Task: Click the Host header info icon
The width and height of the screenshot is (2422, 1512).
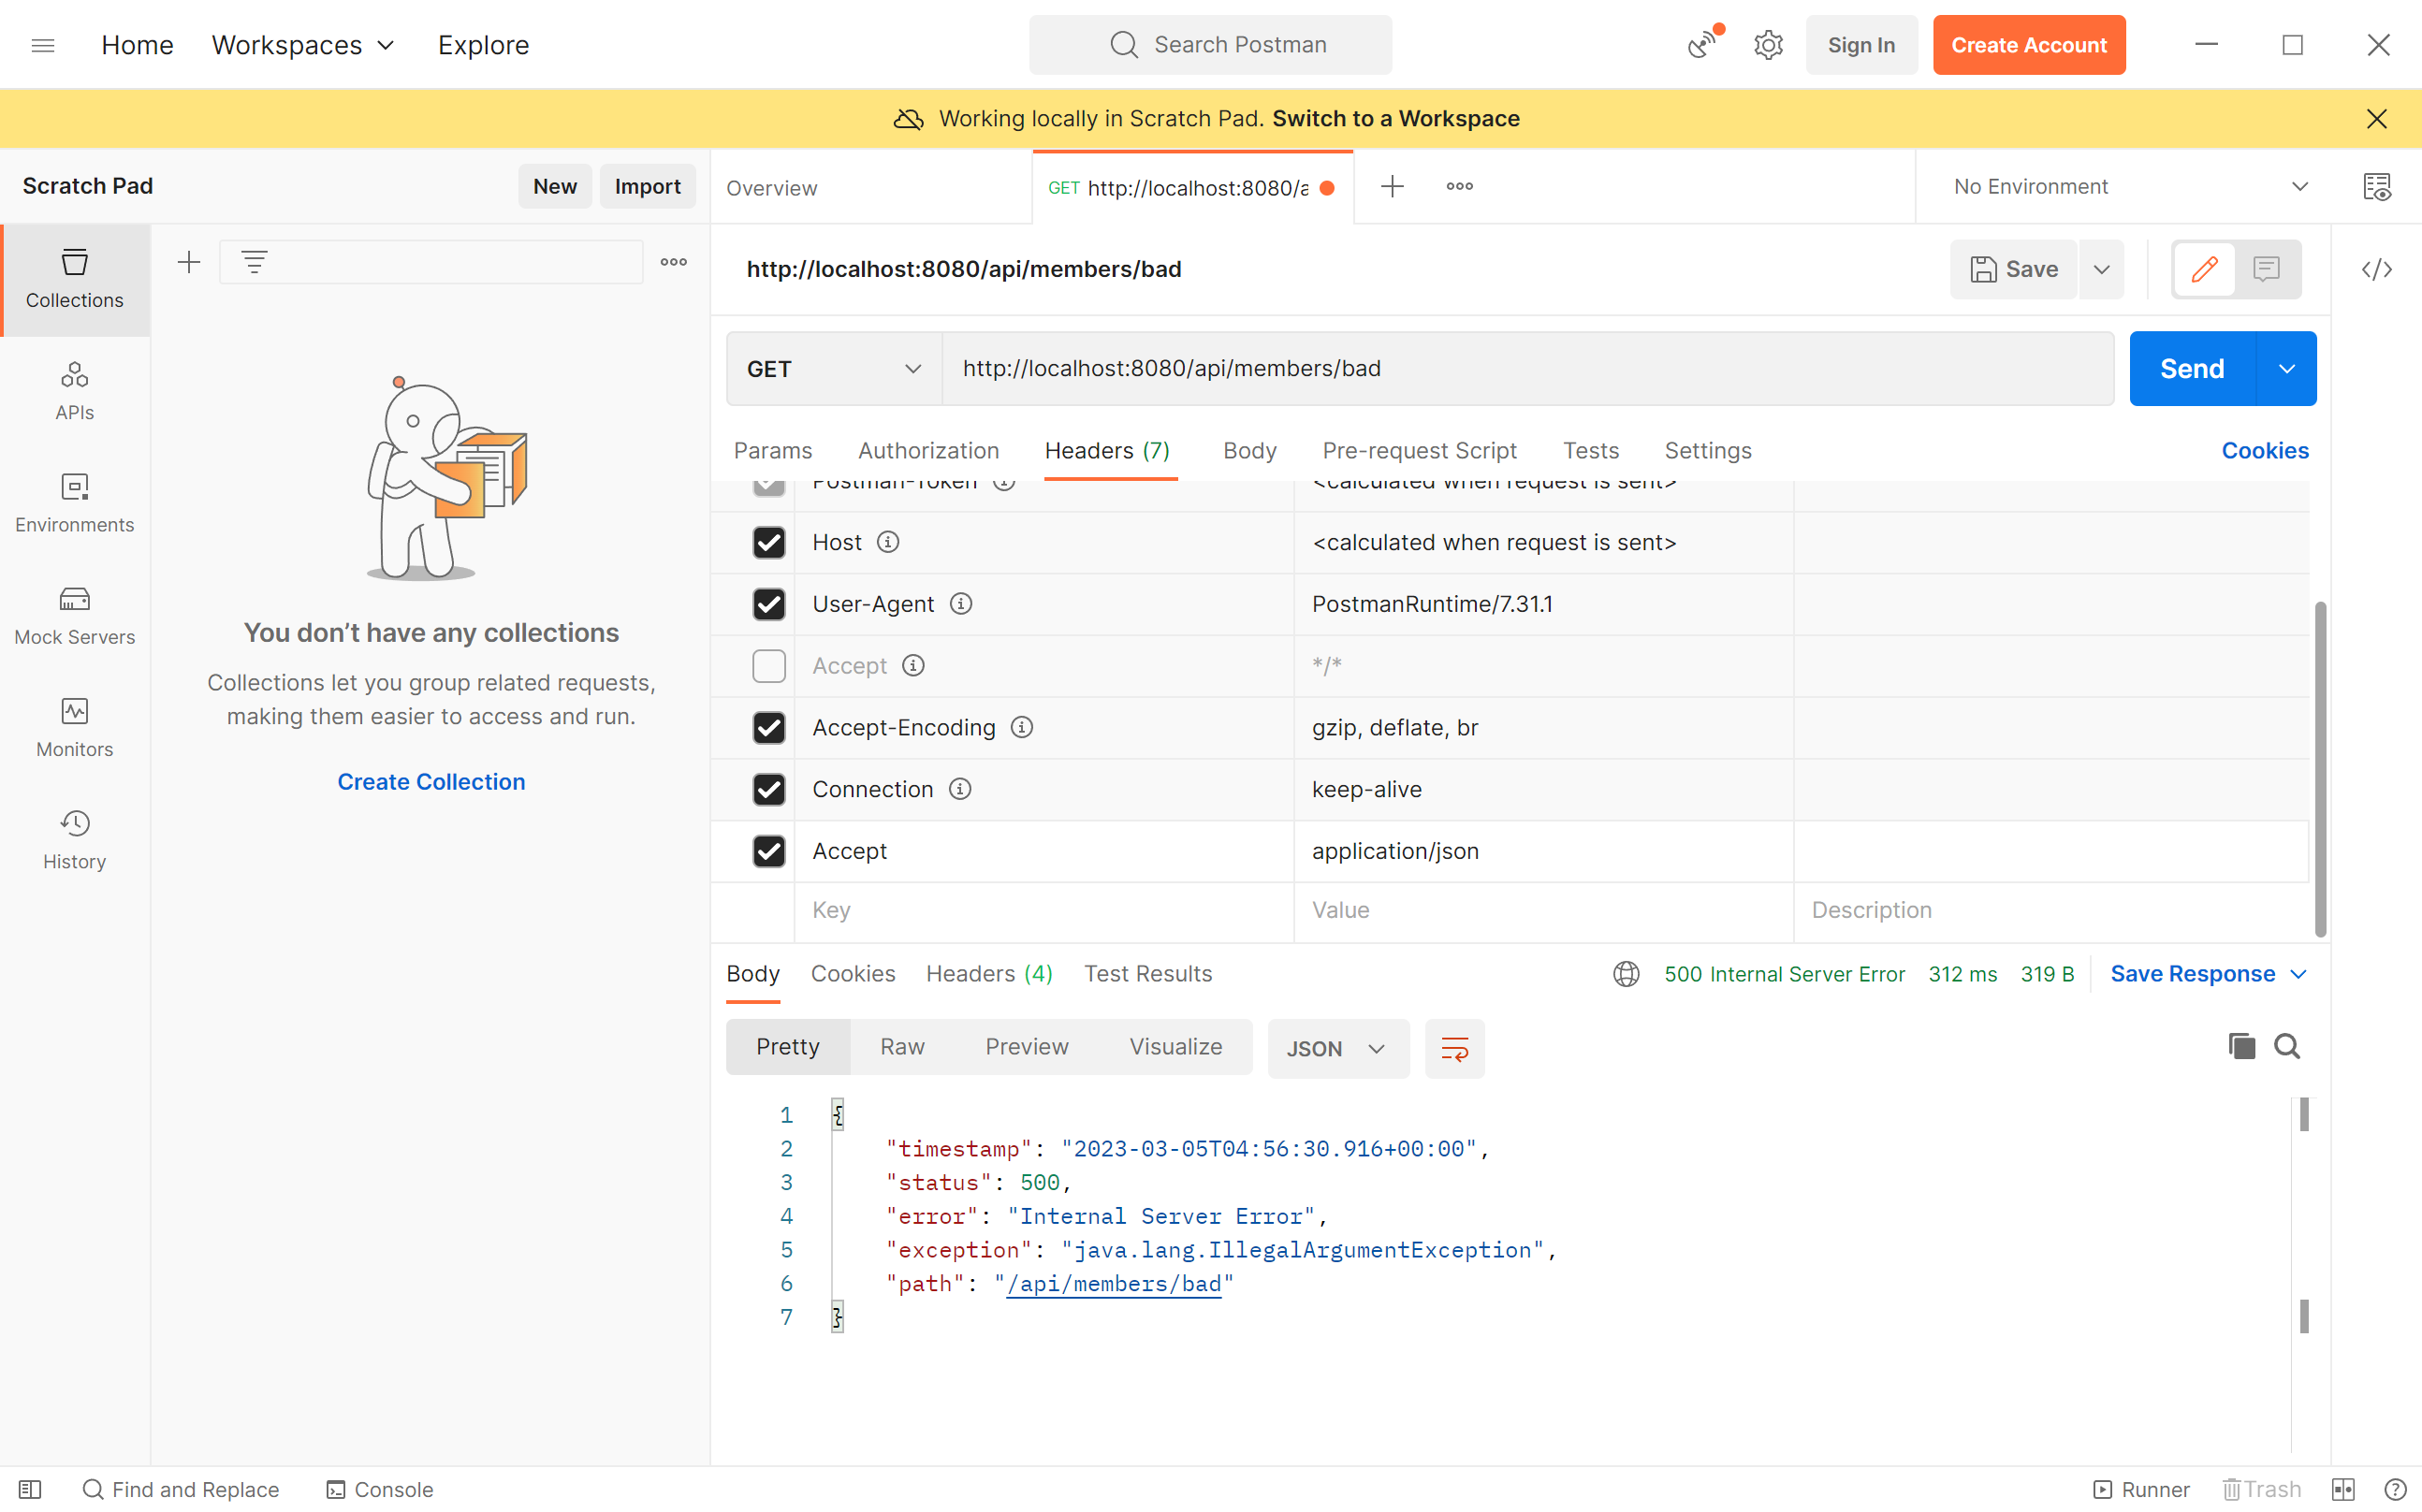Action: tap(888, 543)
